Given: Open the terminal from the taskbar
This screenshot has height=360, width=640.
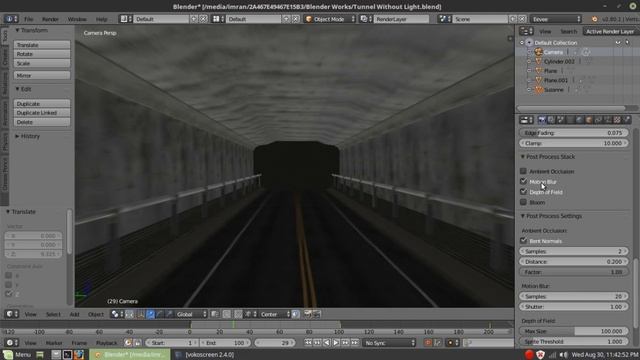Looking at the screenshot, I should tap(67, 354).
